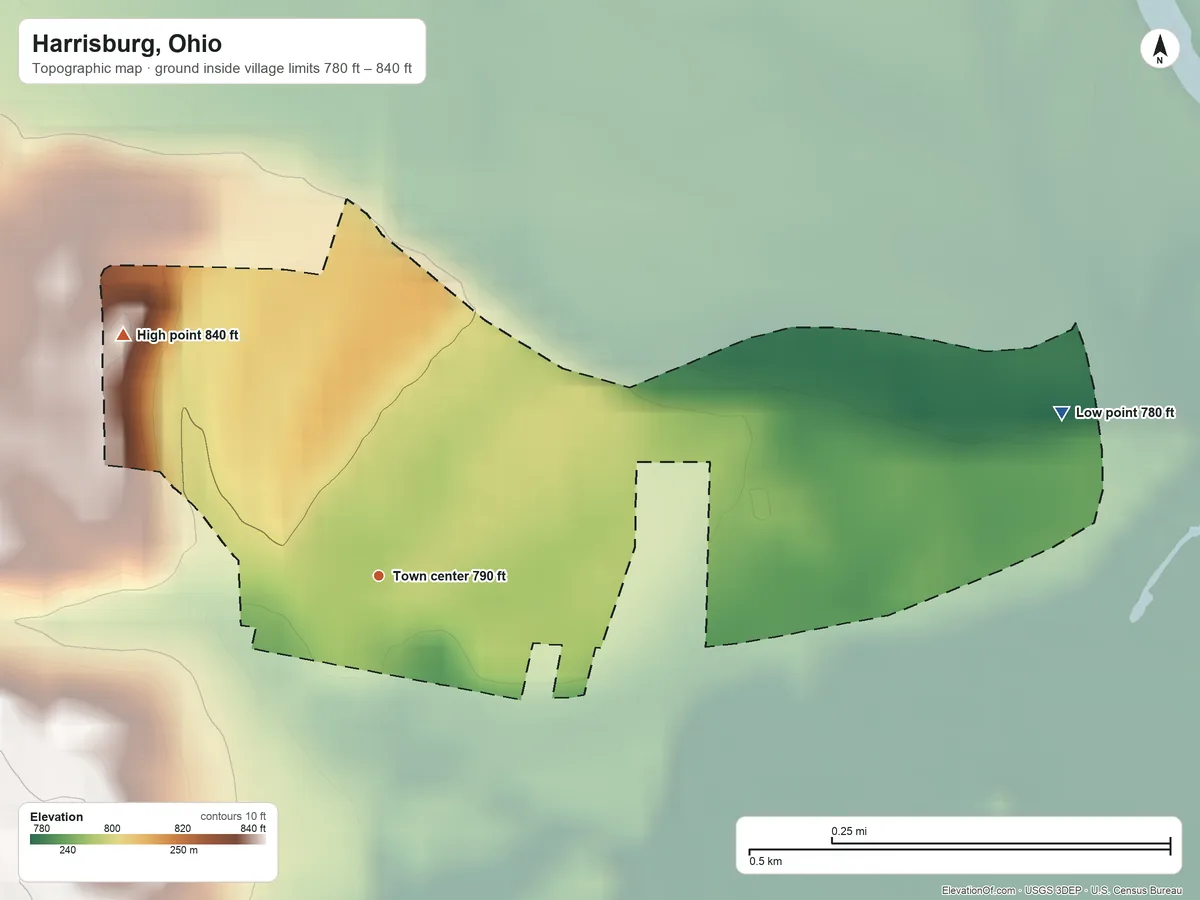This screenshot has width=1200, height=900.
Task: Click the "0.5 km" scale label
Action: (766, 861)
